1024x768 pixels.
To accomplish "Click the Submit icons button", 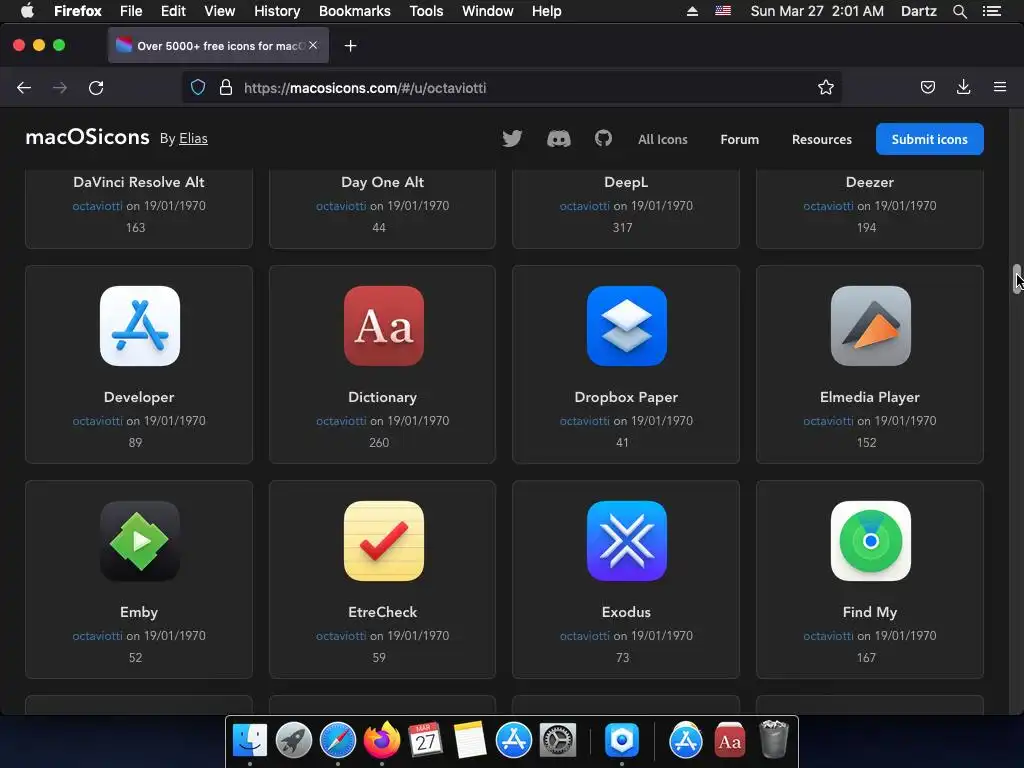I will coord(929,139).
